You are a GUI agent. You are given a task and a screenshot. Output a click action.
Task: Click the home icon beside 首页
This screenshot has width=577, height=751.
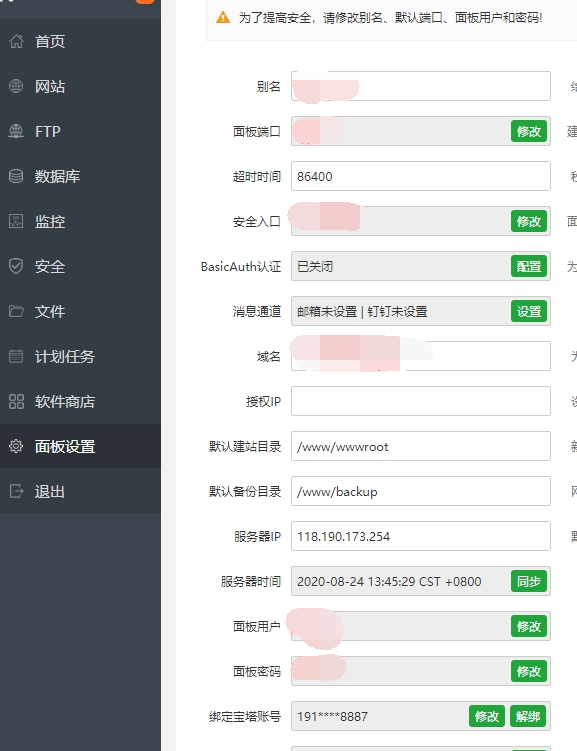[16, 41]
